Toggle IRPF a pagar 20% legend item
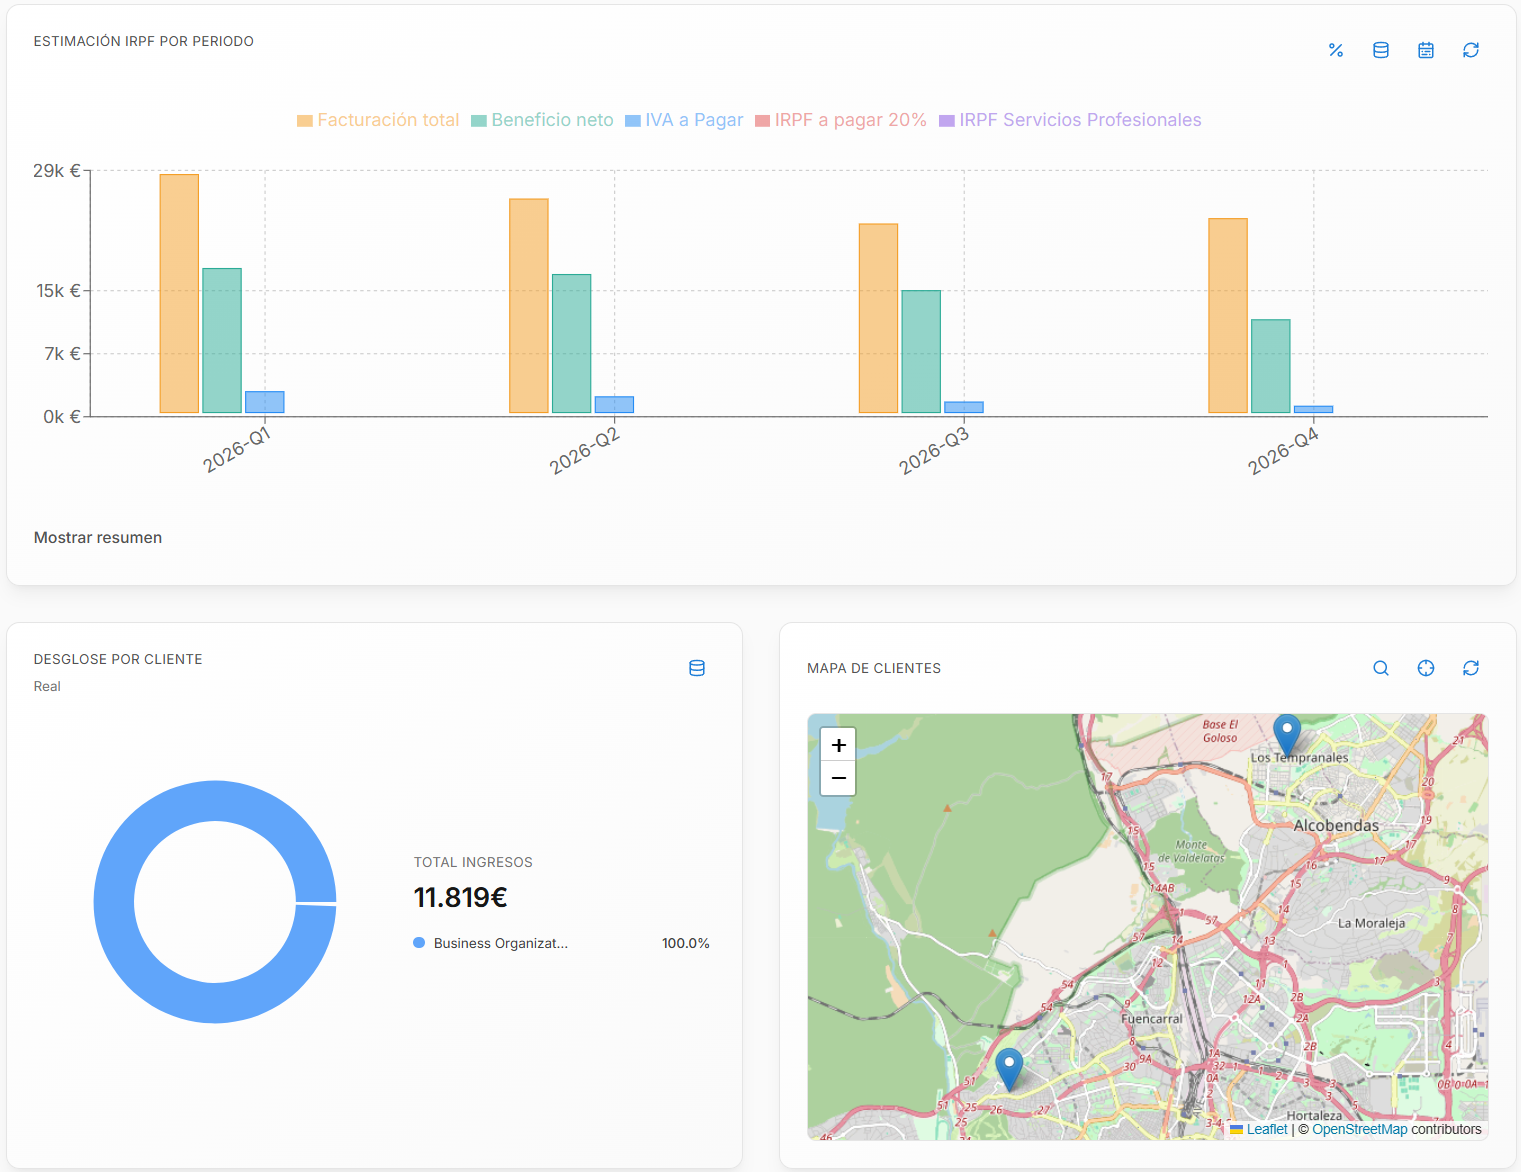The height and width of the screenshot is (1172, 1521). tap(840, 120)
